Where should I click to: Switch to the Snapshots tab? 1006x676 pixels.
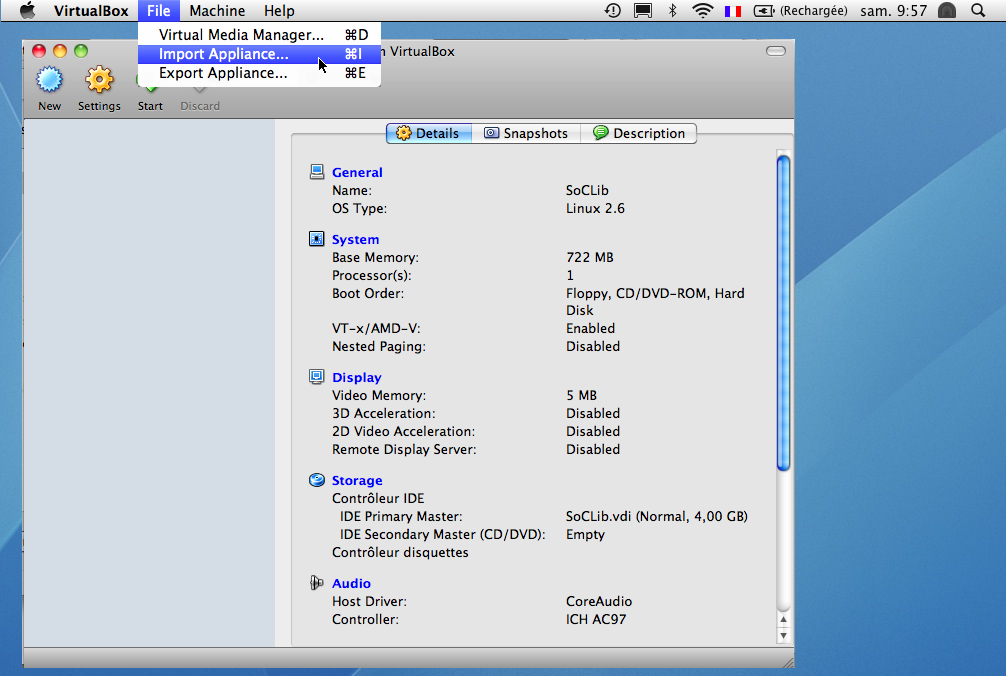pyautogui.click(x=526, y=133)
